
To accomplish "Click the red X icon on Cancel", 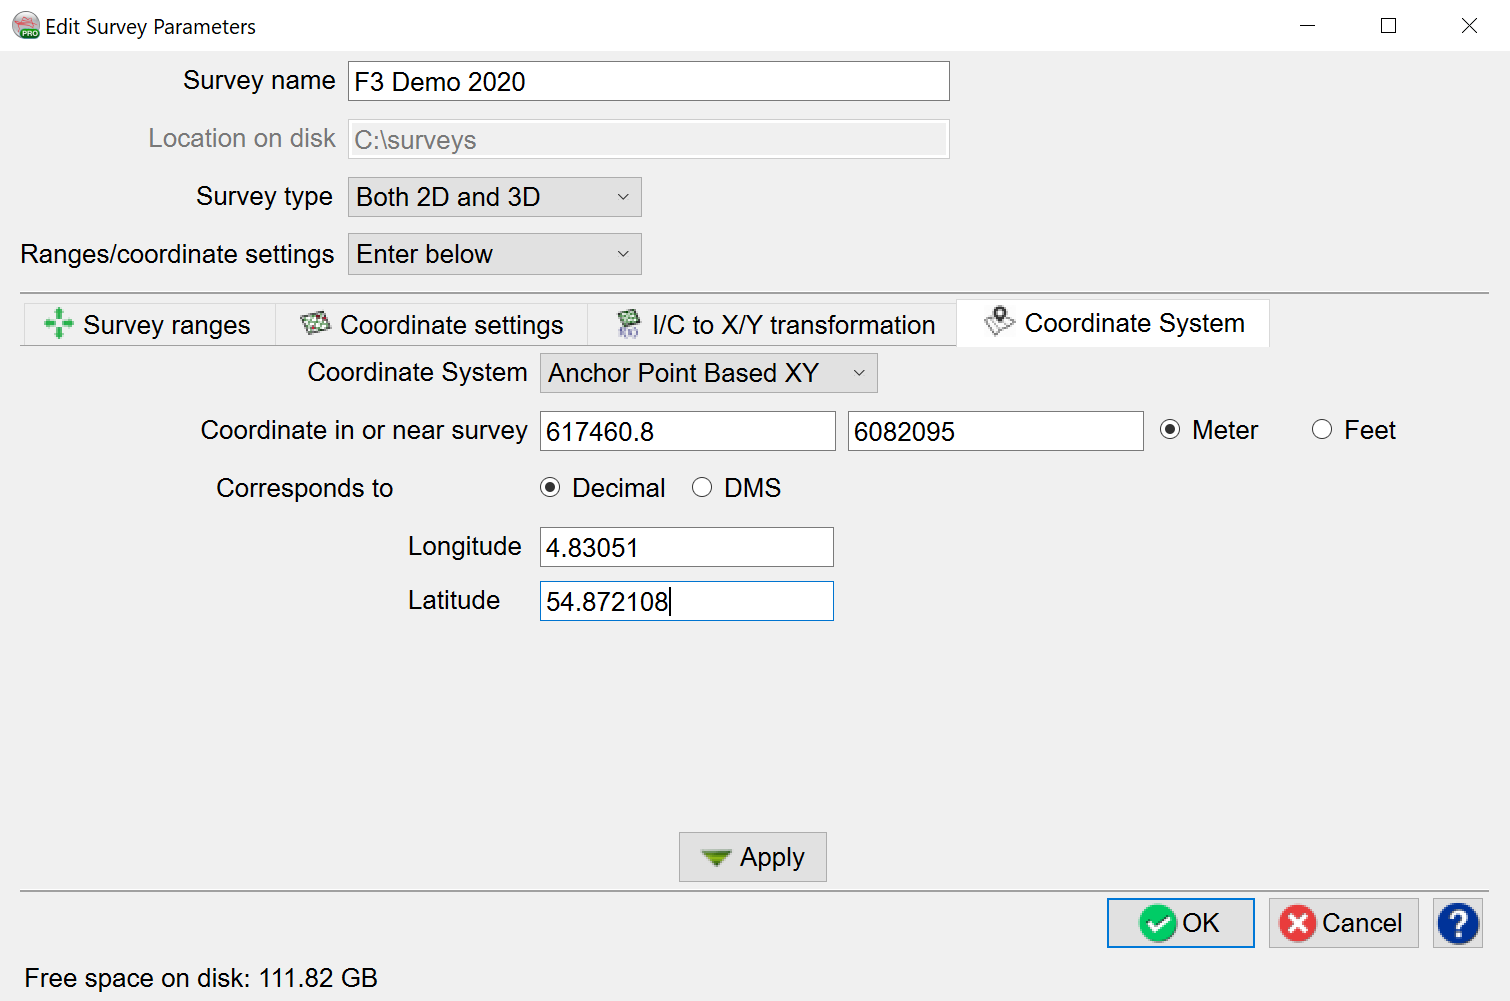I will [1297, 923].
